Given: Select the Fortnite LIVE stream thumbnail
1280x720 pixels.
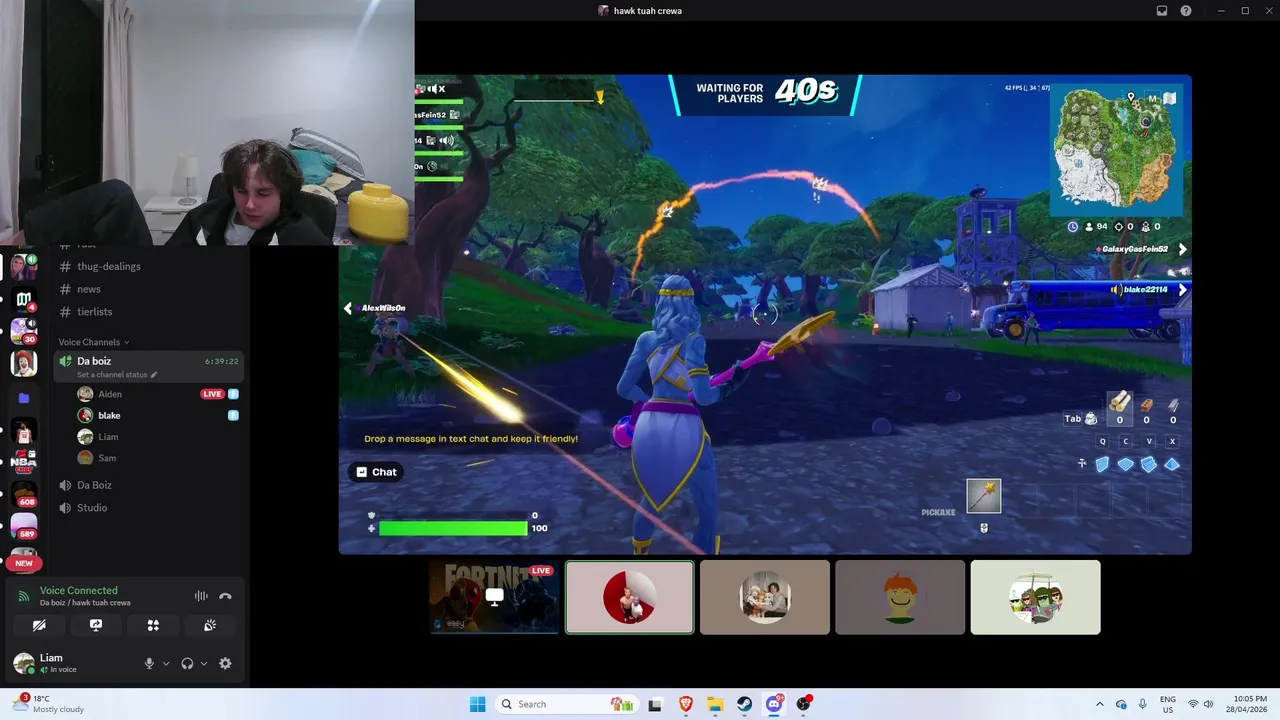Looking at the screenshot, I should pyautogui.click(x=494, y=597).
